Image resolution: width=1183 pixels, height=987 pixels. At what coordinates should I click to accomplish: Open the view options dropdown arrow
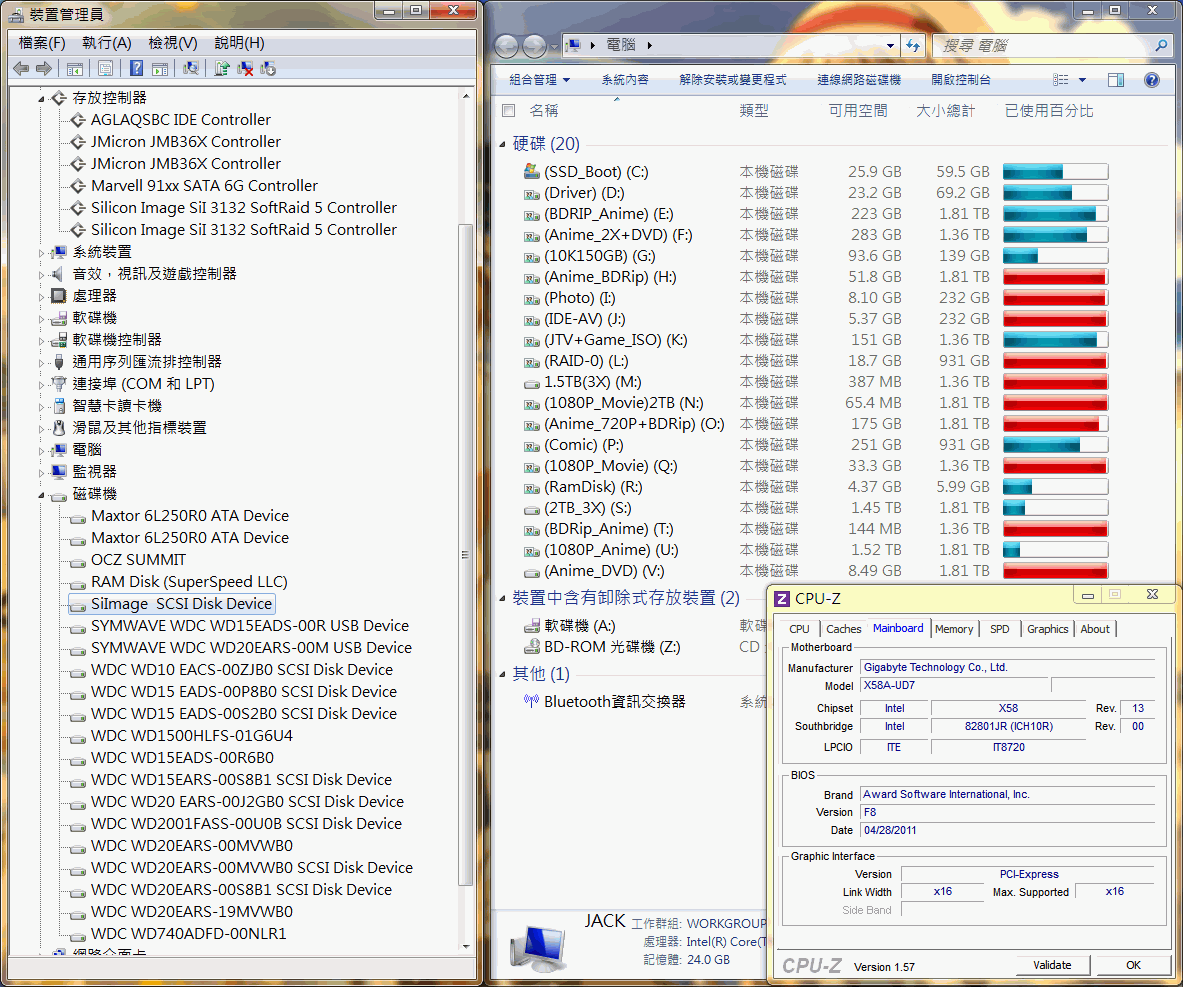click(x=1081, y=80)
